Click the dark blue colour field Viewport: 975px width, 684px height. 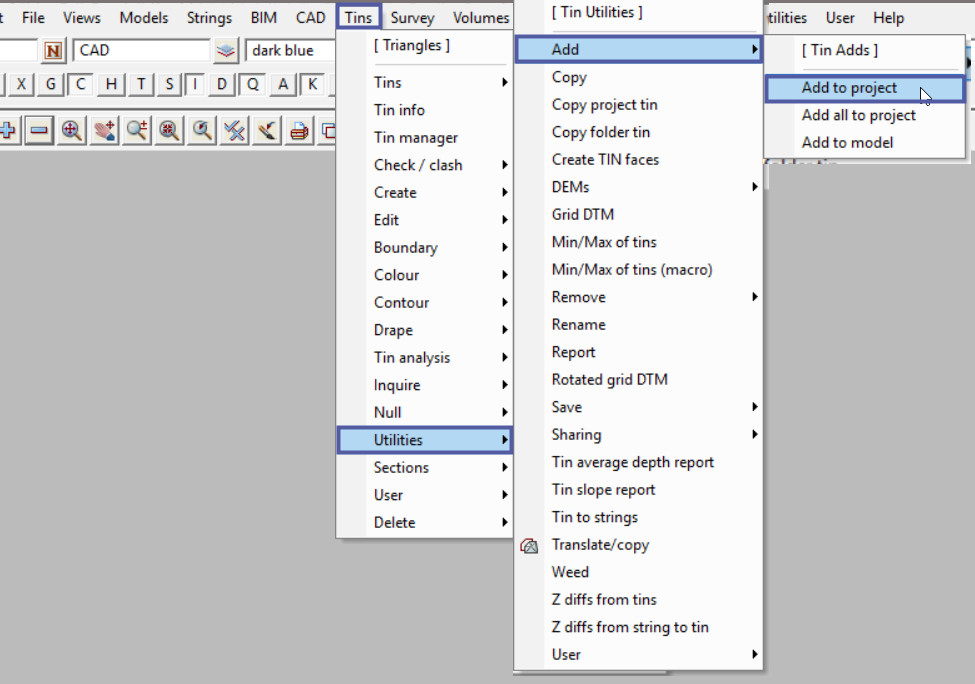[290, 50]
